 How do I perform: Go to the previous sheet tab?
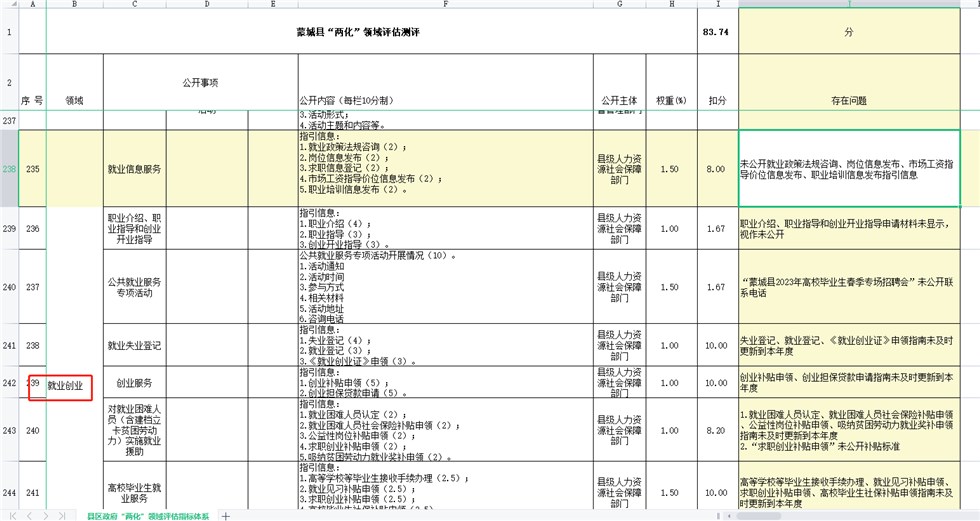pos(29,515)
